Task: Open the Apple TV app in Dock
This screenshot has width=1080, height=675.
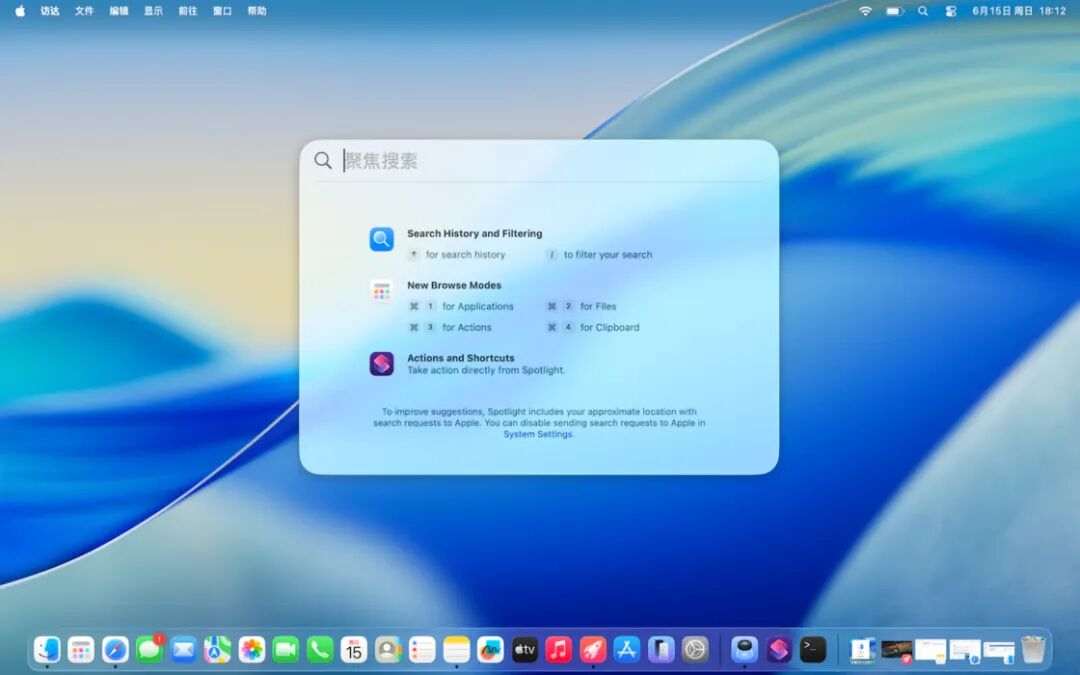Action: click(525, 650)
